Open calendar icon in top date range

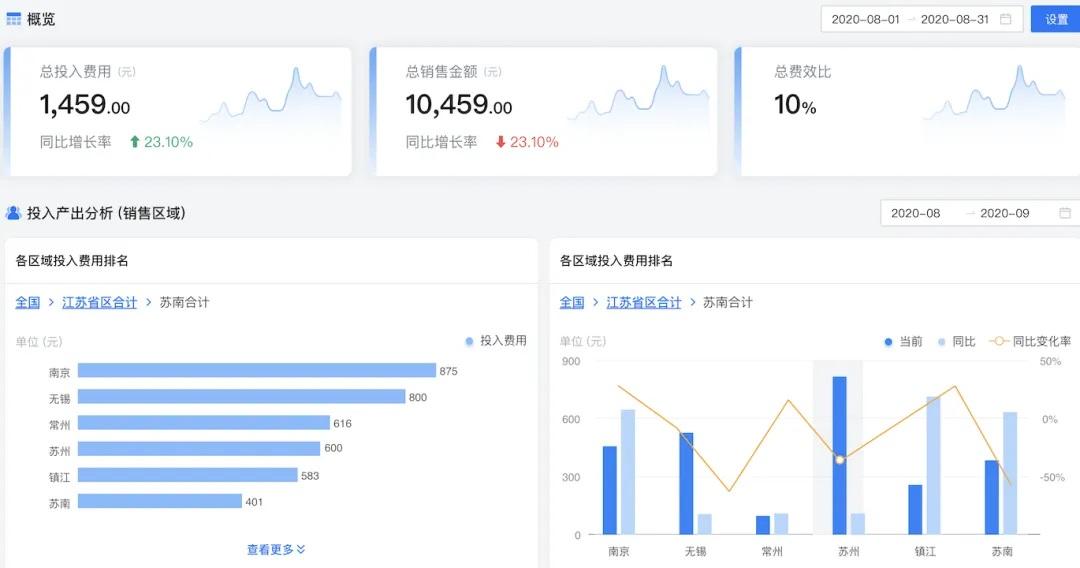[1006, 19]
